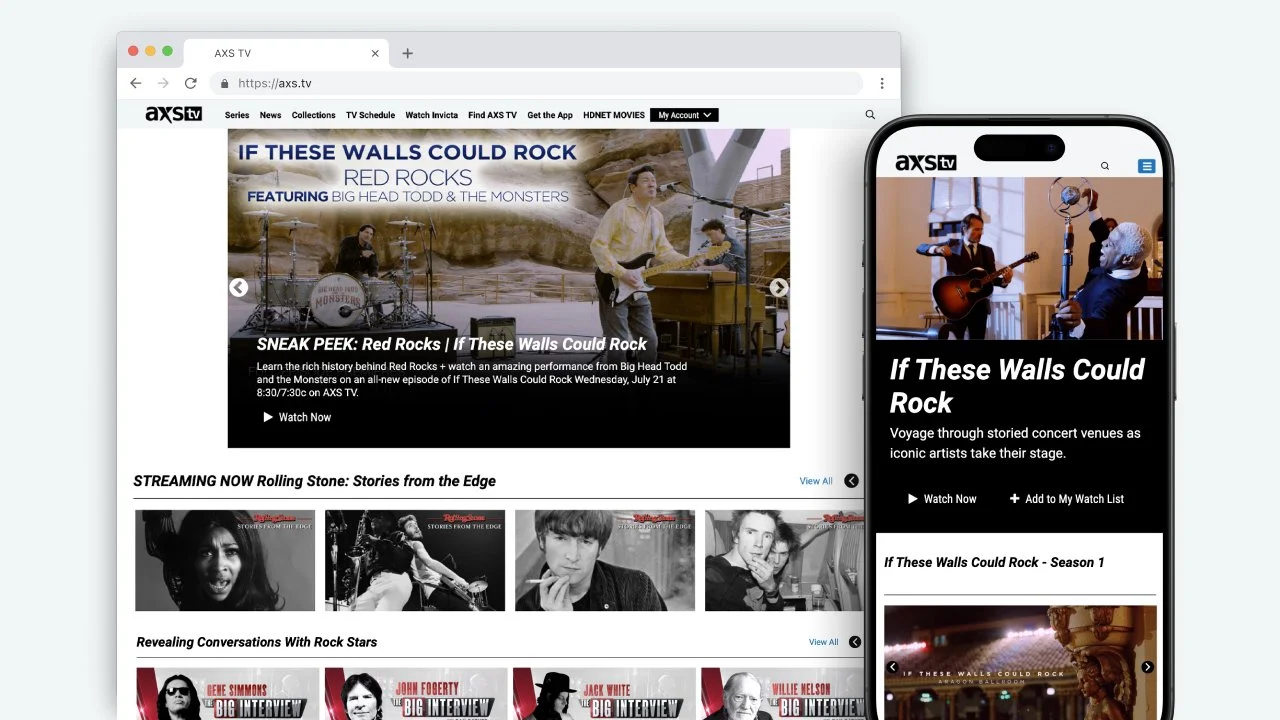
Task: Open the search icon in the navigation bar
Action: click(869, 114)
